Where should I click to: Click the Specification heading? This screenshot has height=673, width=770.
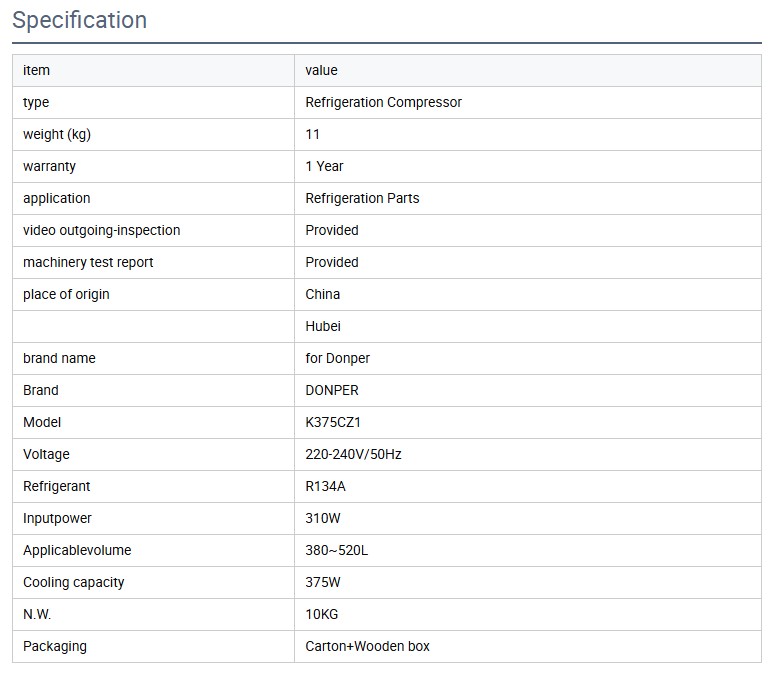79,20
